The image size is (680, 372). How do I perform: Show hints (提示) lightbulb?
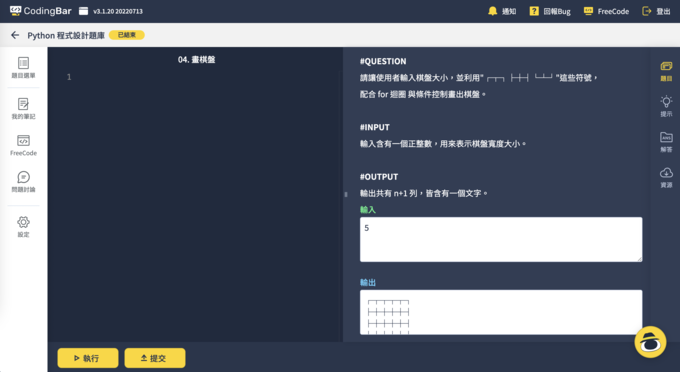pyautogui.click(x=666, y=107)
